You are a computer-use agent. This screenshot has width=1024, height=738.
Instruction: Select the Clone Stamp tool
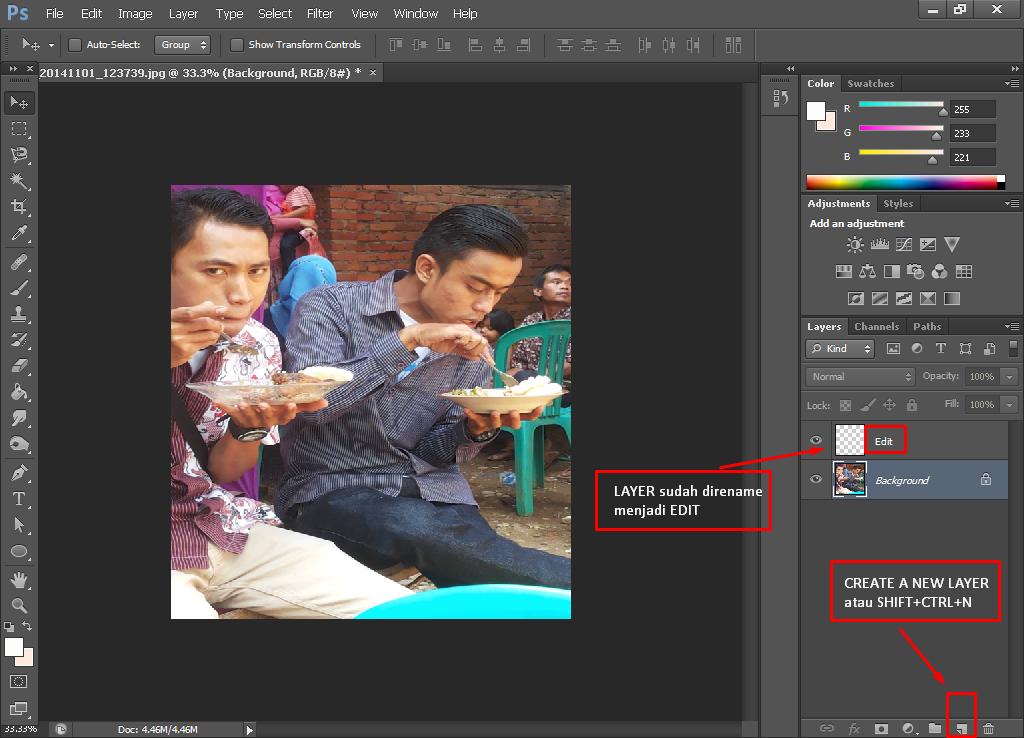(x=19, y=314)
